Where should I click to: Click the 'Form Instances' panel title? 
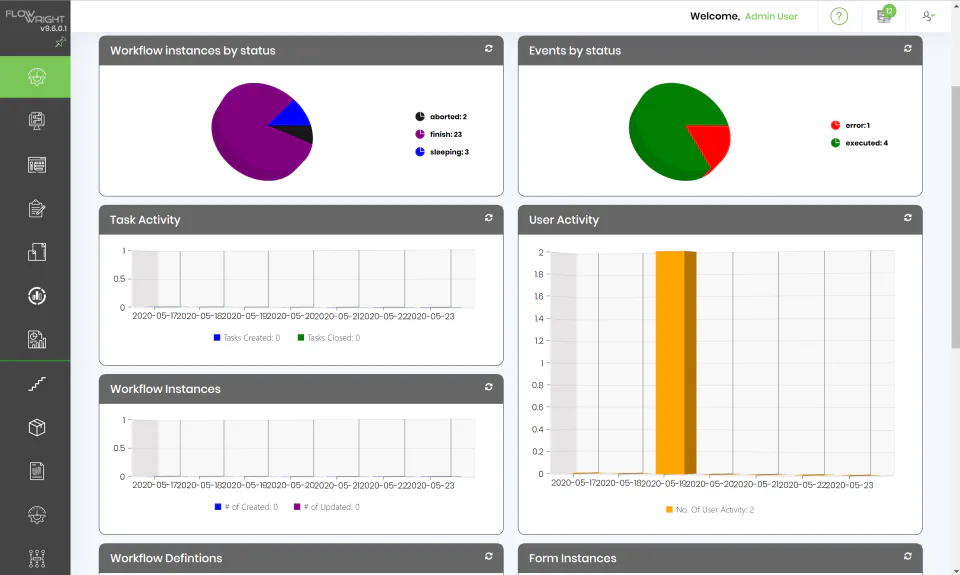pos(572,558)
